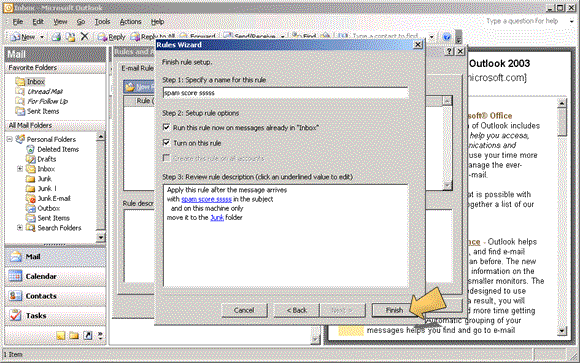Select the Deleted Items folder

[58, 149]
